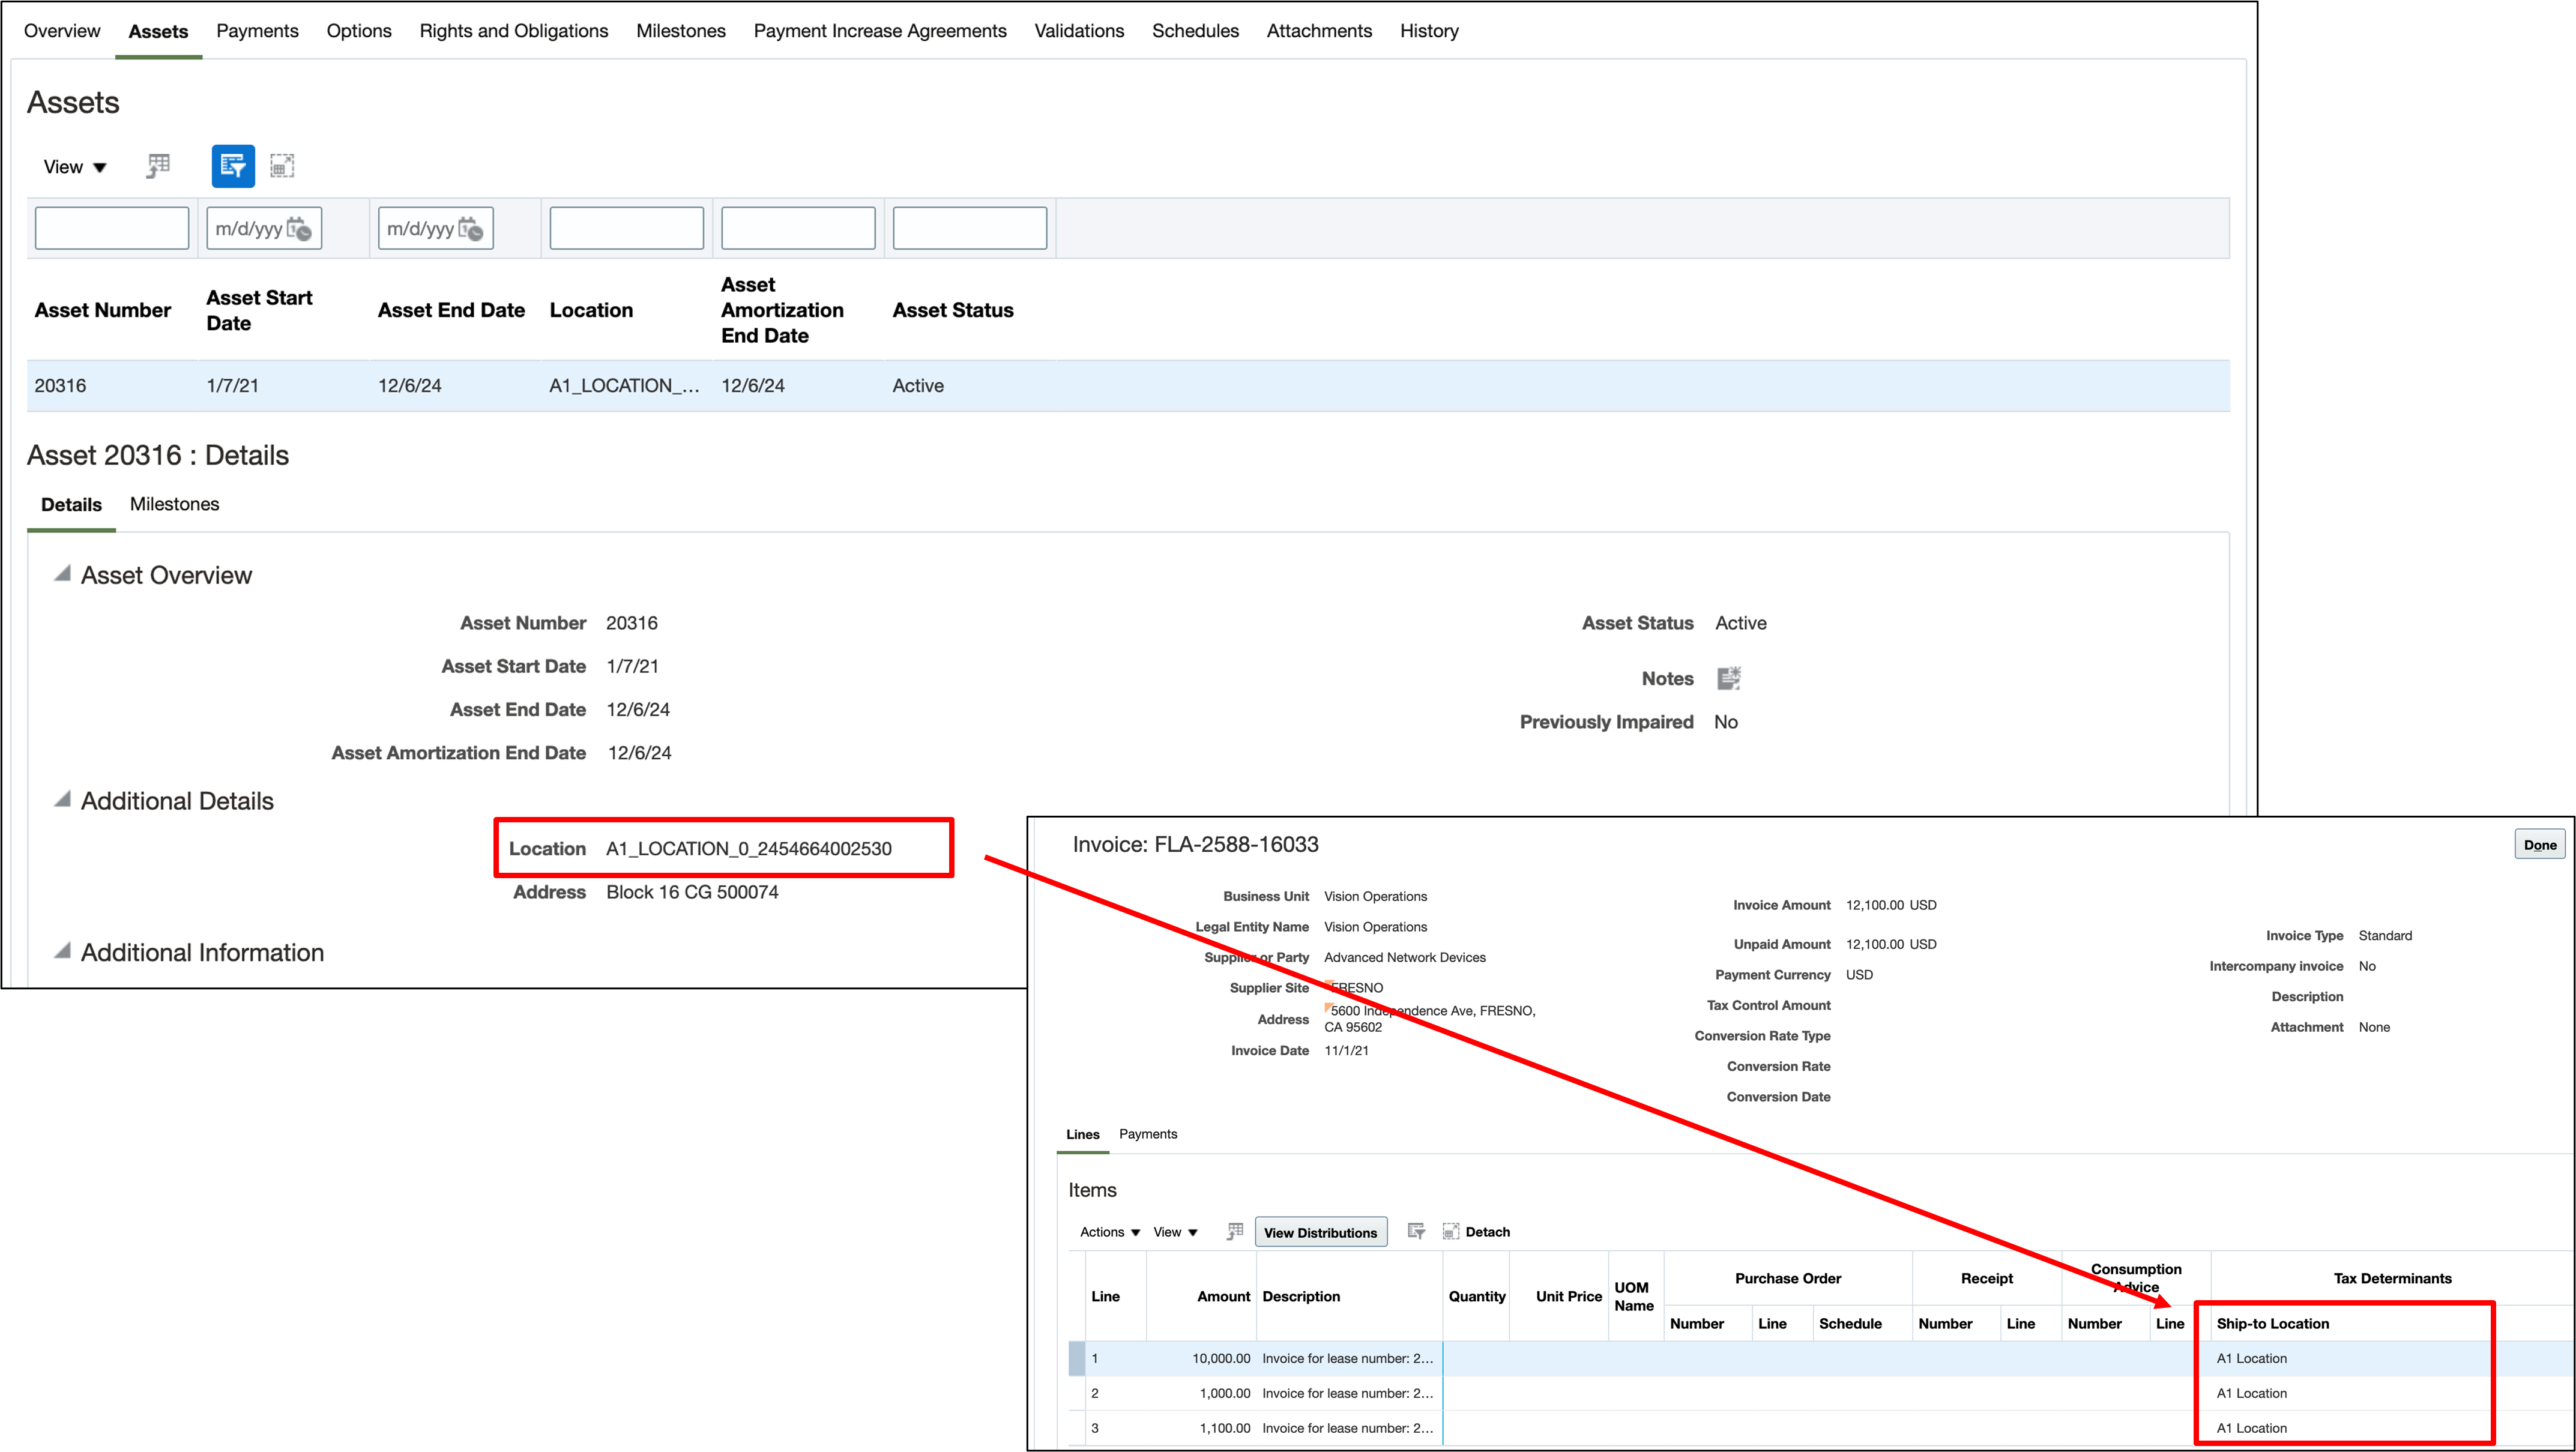This screenshot has height=1452, width=2576.
Task: Click Export to Excel icon in Assets toolbar
Action: (x=158, y=166)
